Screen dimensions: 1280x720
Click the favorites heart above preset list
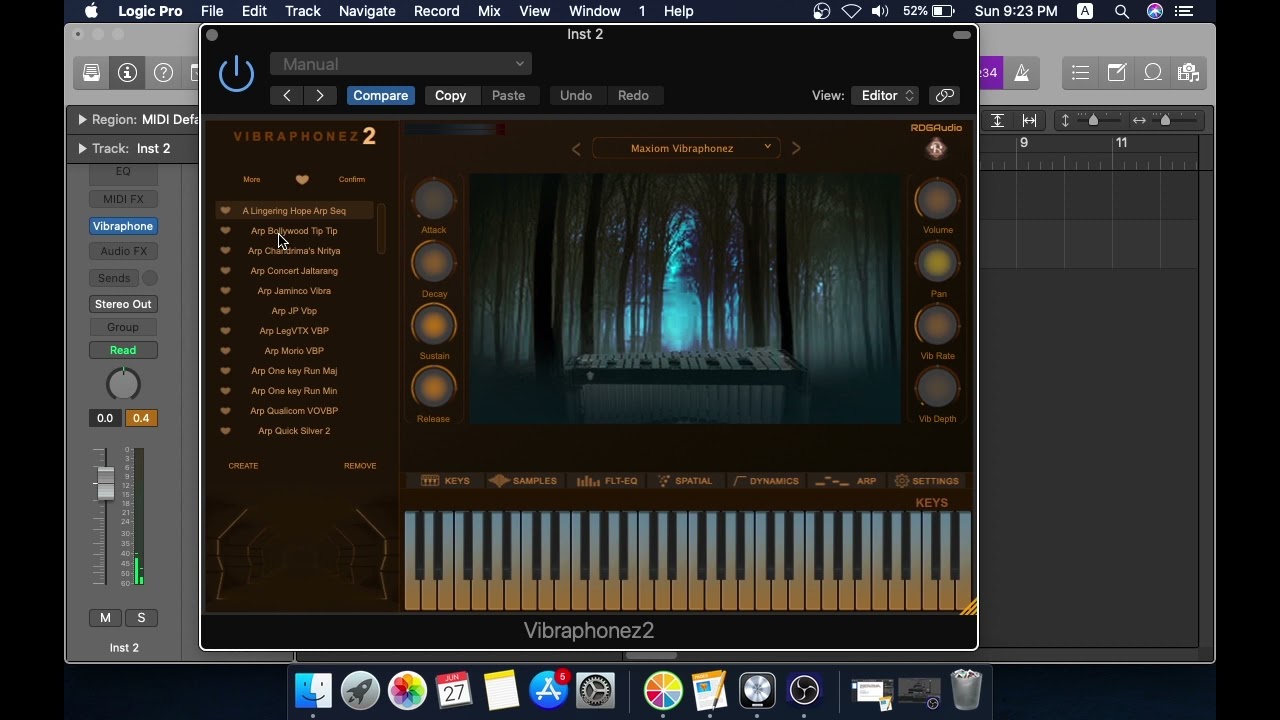click(302, 180)
